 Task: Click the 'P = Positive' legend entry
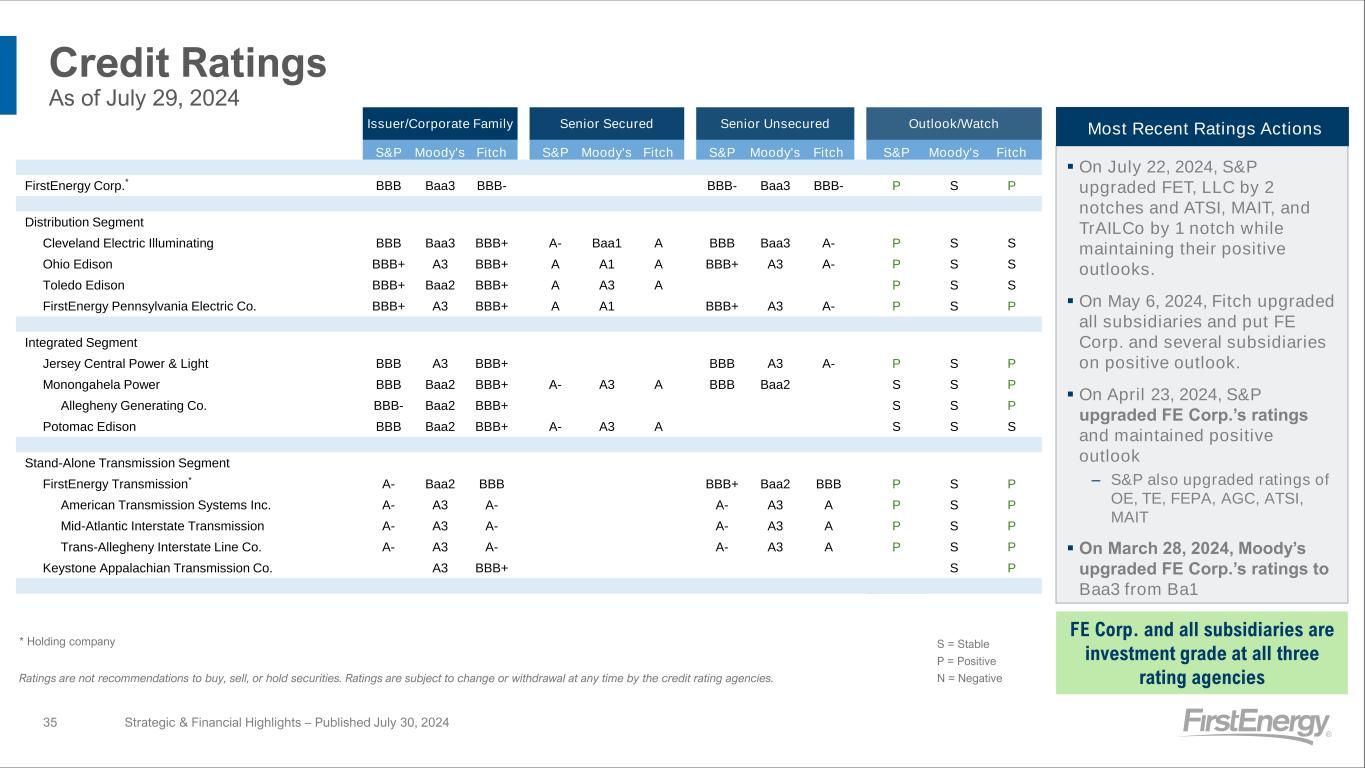tap(966, 661)
